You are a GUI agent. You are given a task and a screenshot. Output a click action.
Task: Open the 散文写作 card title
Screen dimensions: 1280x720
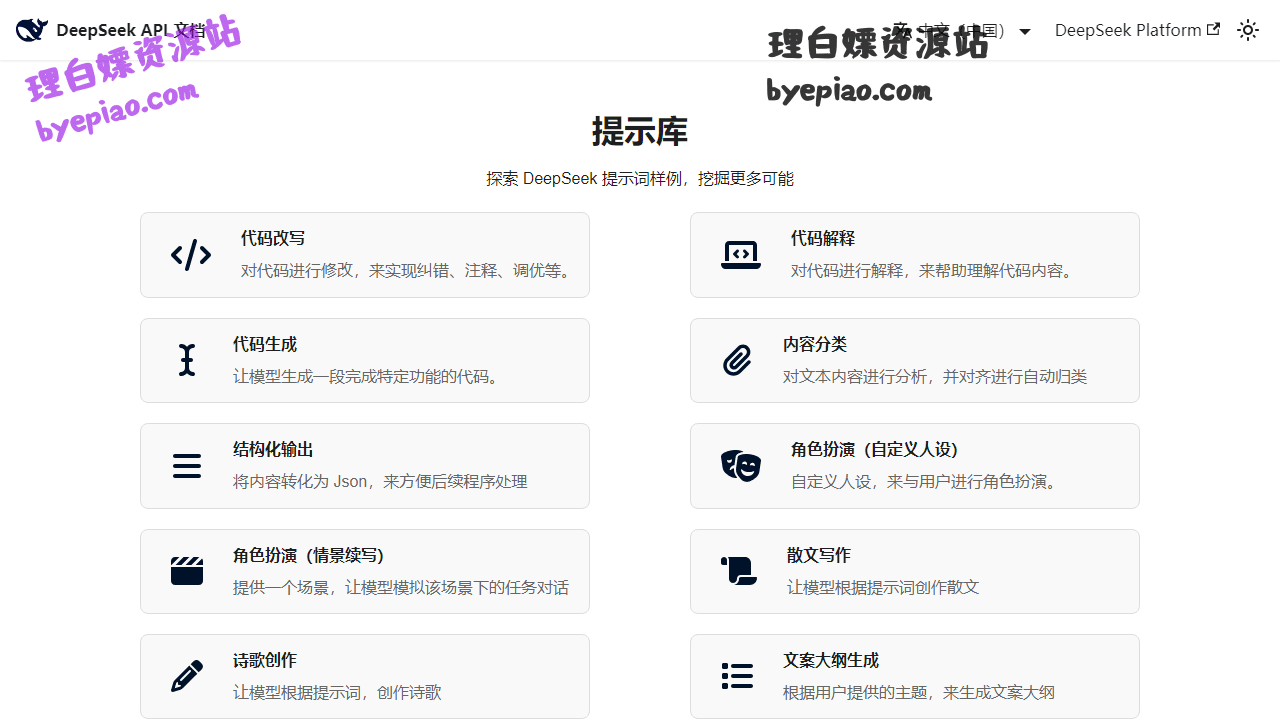pos(819,555)
